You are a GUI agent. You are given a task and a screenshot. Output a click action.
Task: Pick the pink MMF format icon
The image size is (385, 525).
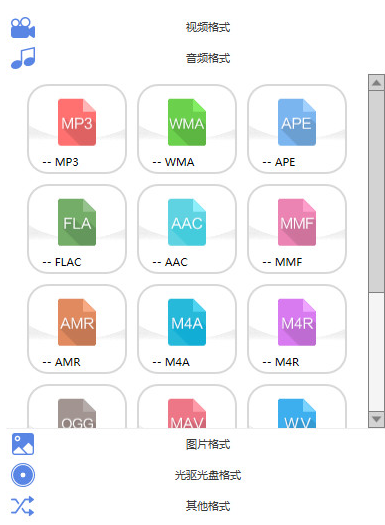tap(297, 222)
